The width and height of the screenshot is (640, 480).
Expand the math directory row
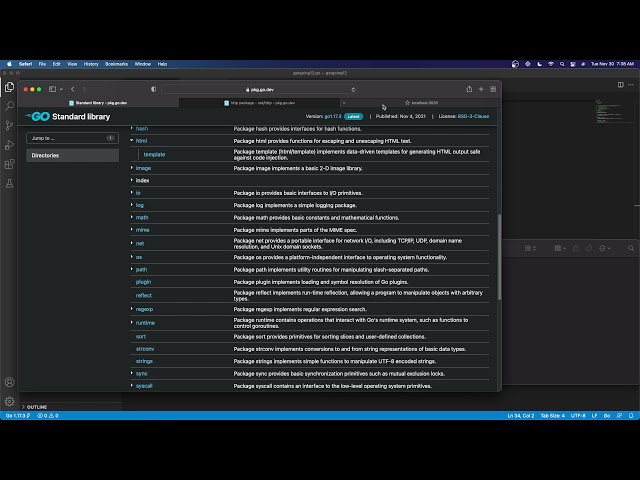coord(132,217)
